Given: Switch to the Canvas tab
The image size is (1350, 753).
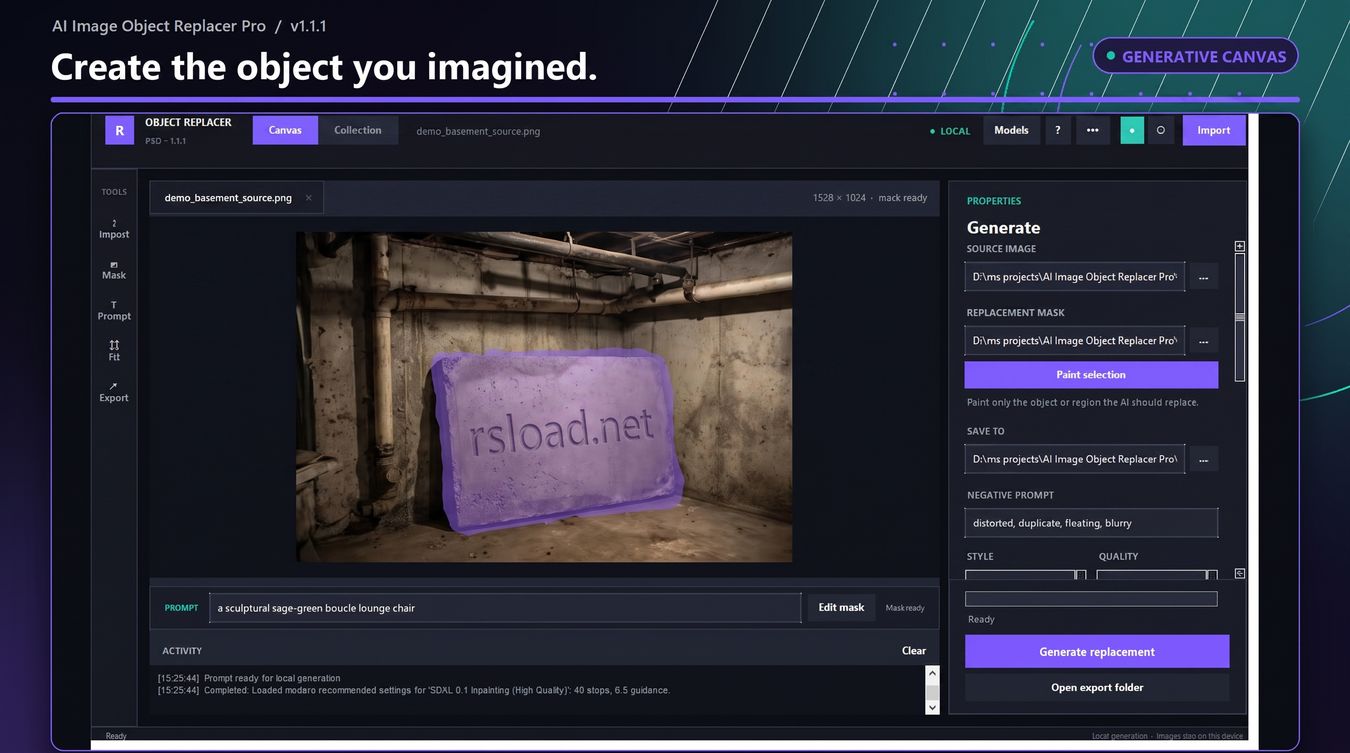Looking at the screenshot, I should pyautogui.click(x=285, y=130).
